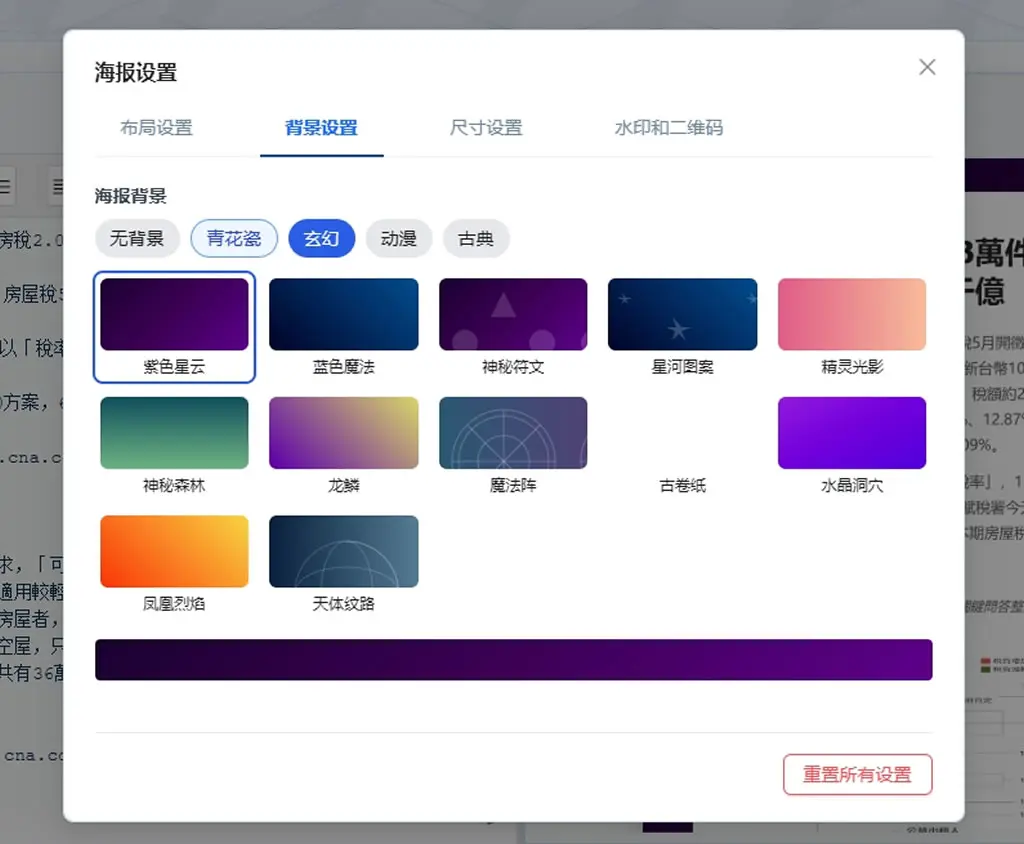Pick the 水晶洞穴 purple background
The image size is (1024, 844).
coord(852,446)
